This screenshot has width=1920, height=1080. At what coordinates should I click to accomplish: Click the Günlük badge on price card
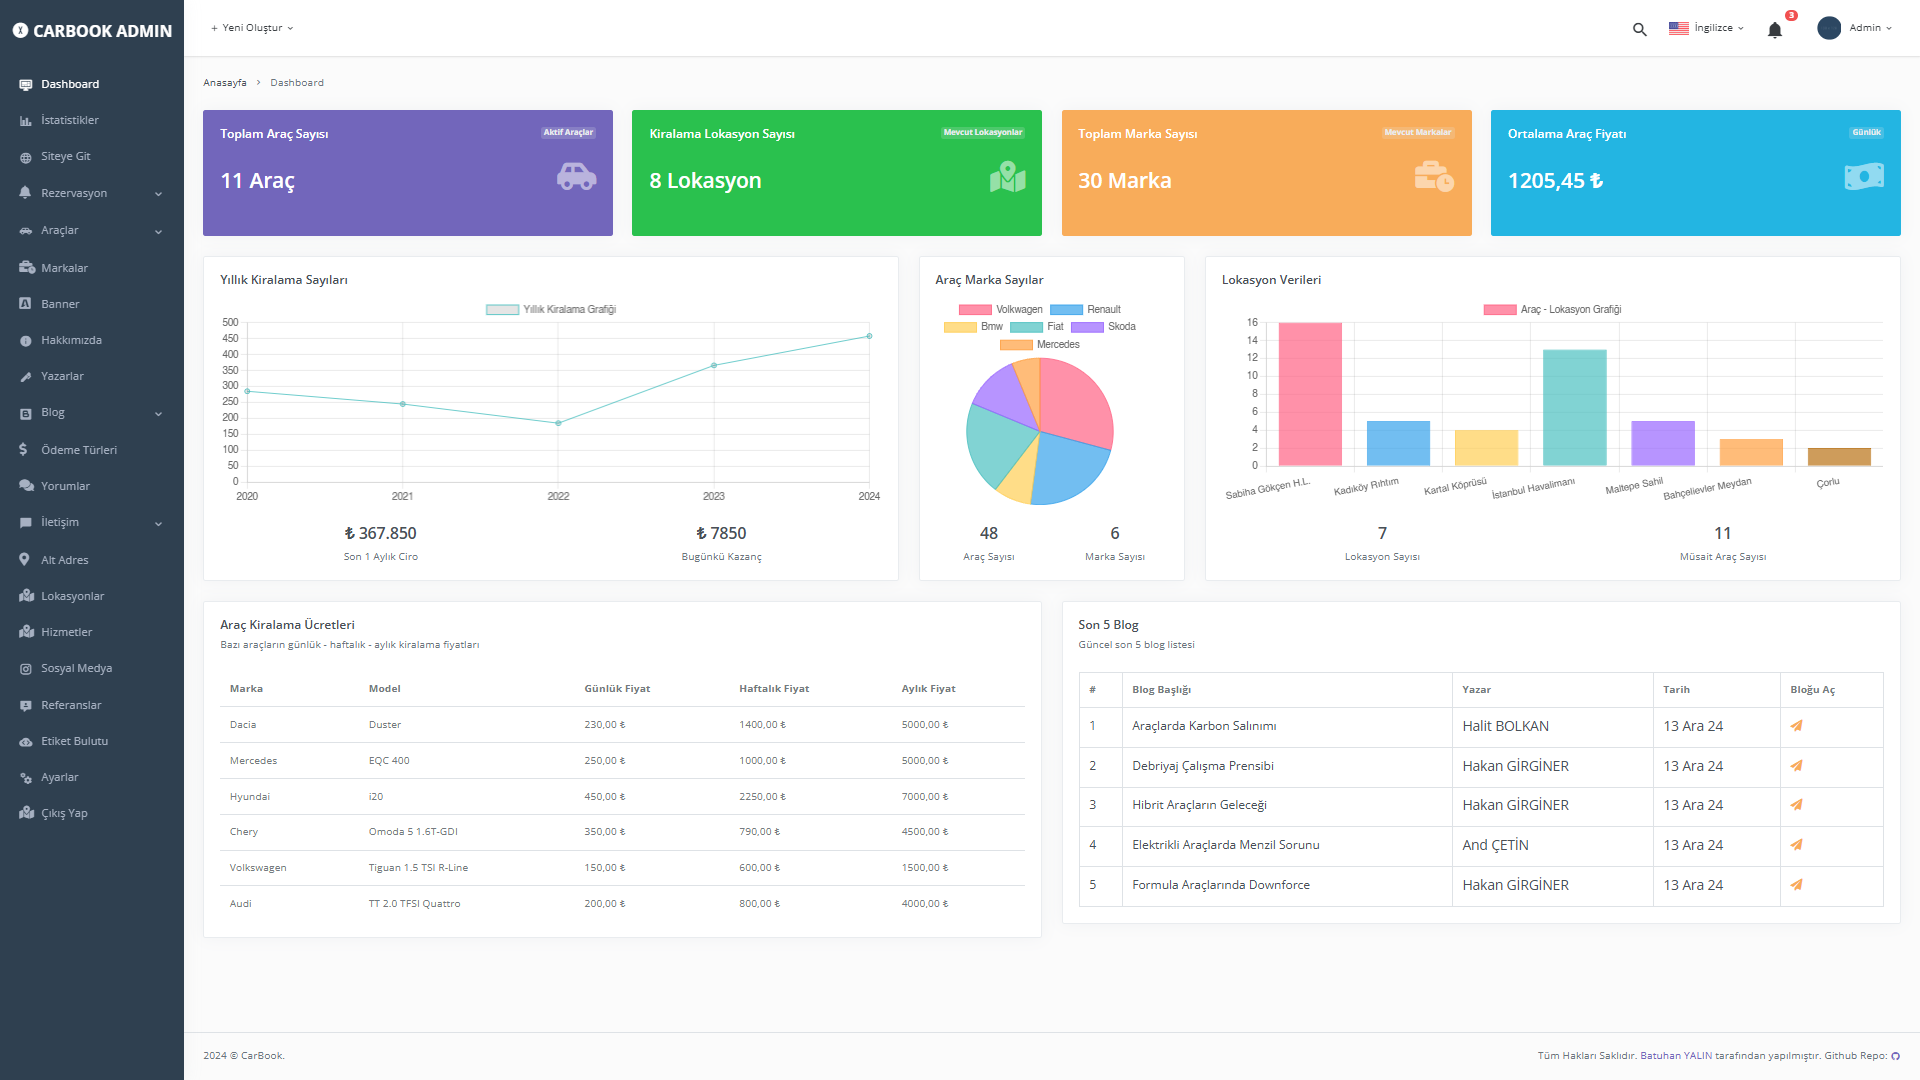1866,133
